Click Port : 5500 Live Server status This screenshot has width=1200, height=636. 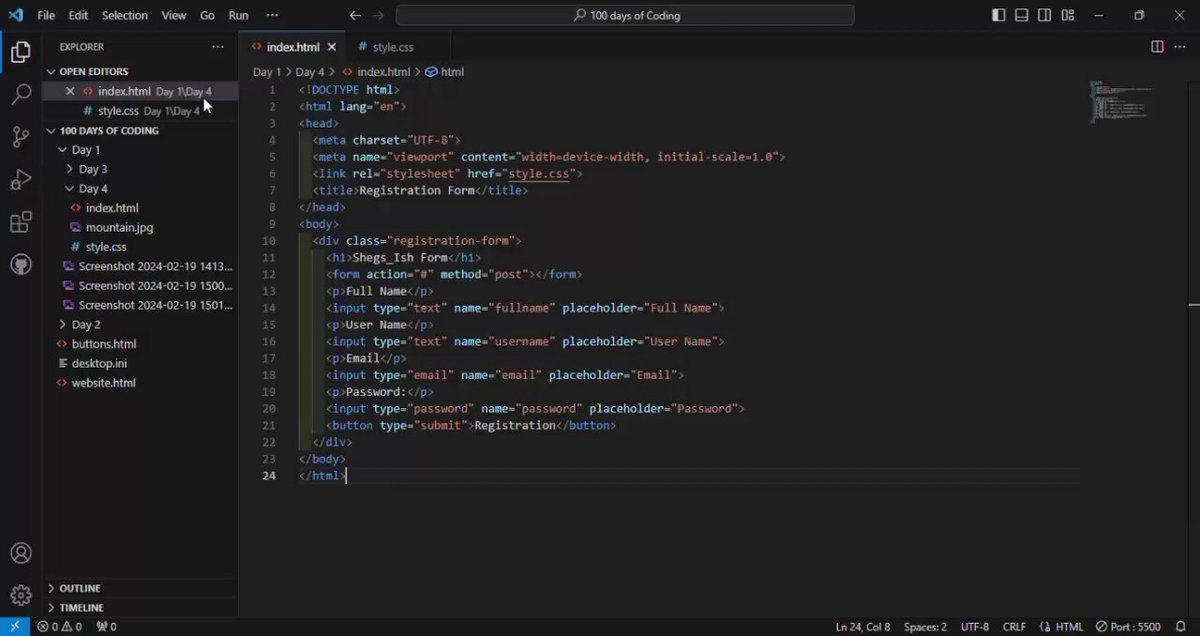pos(1128,627)
